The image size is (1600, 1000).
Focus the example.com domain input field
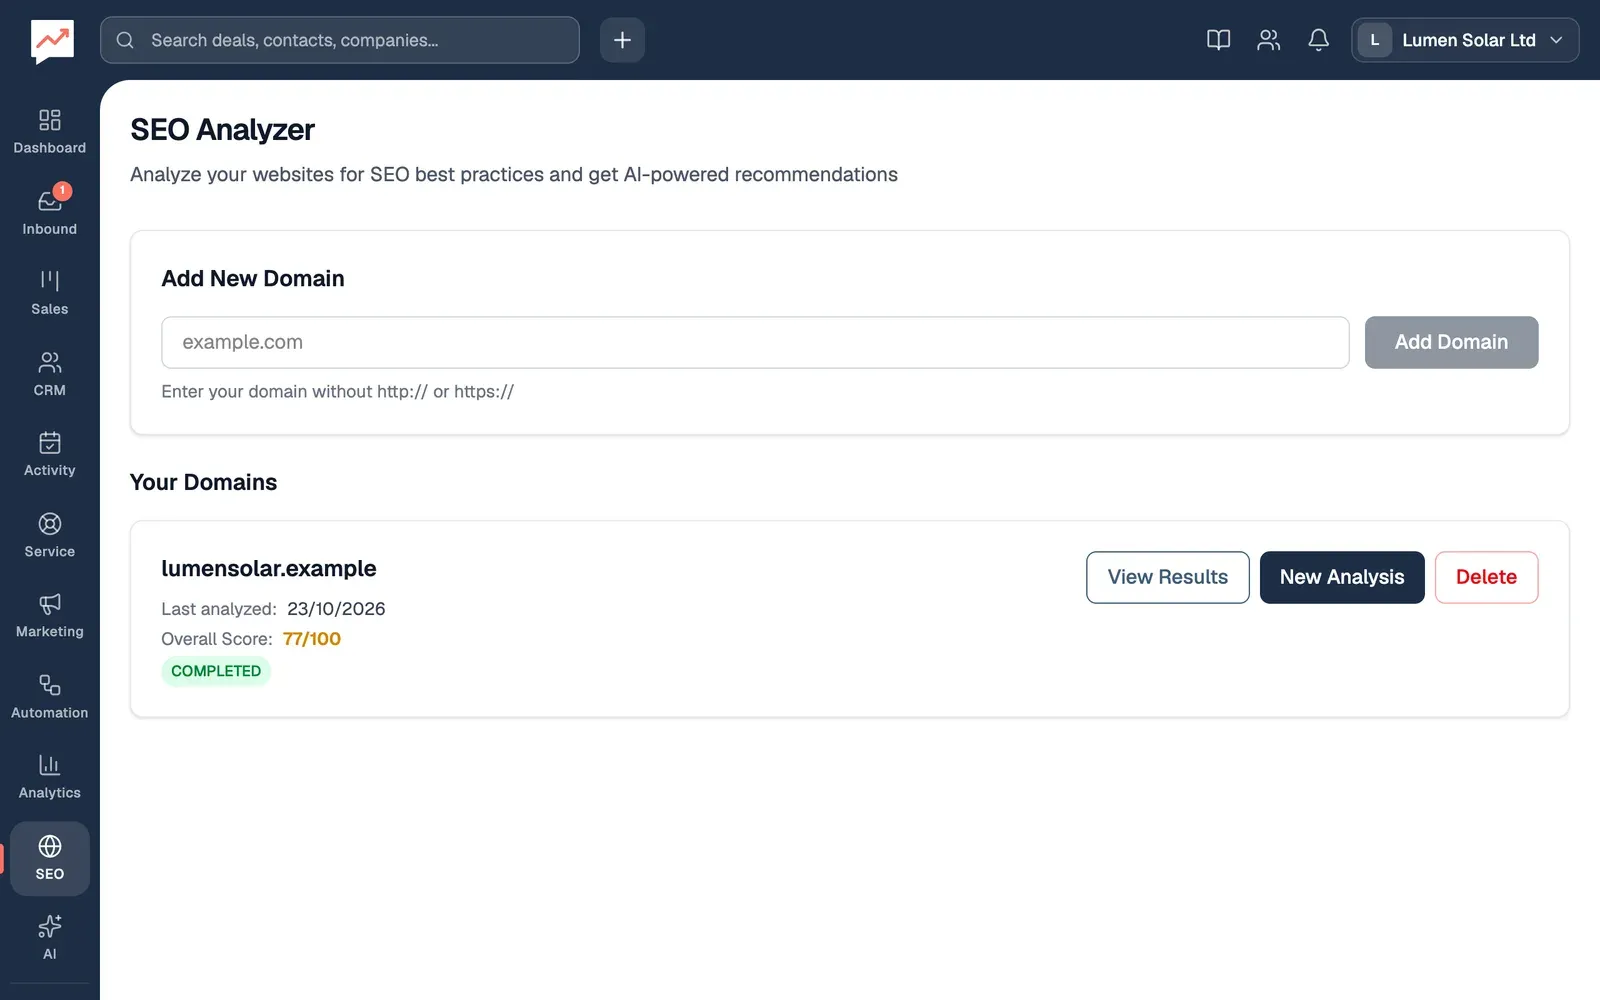point(755,342)
